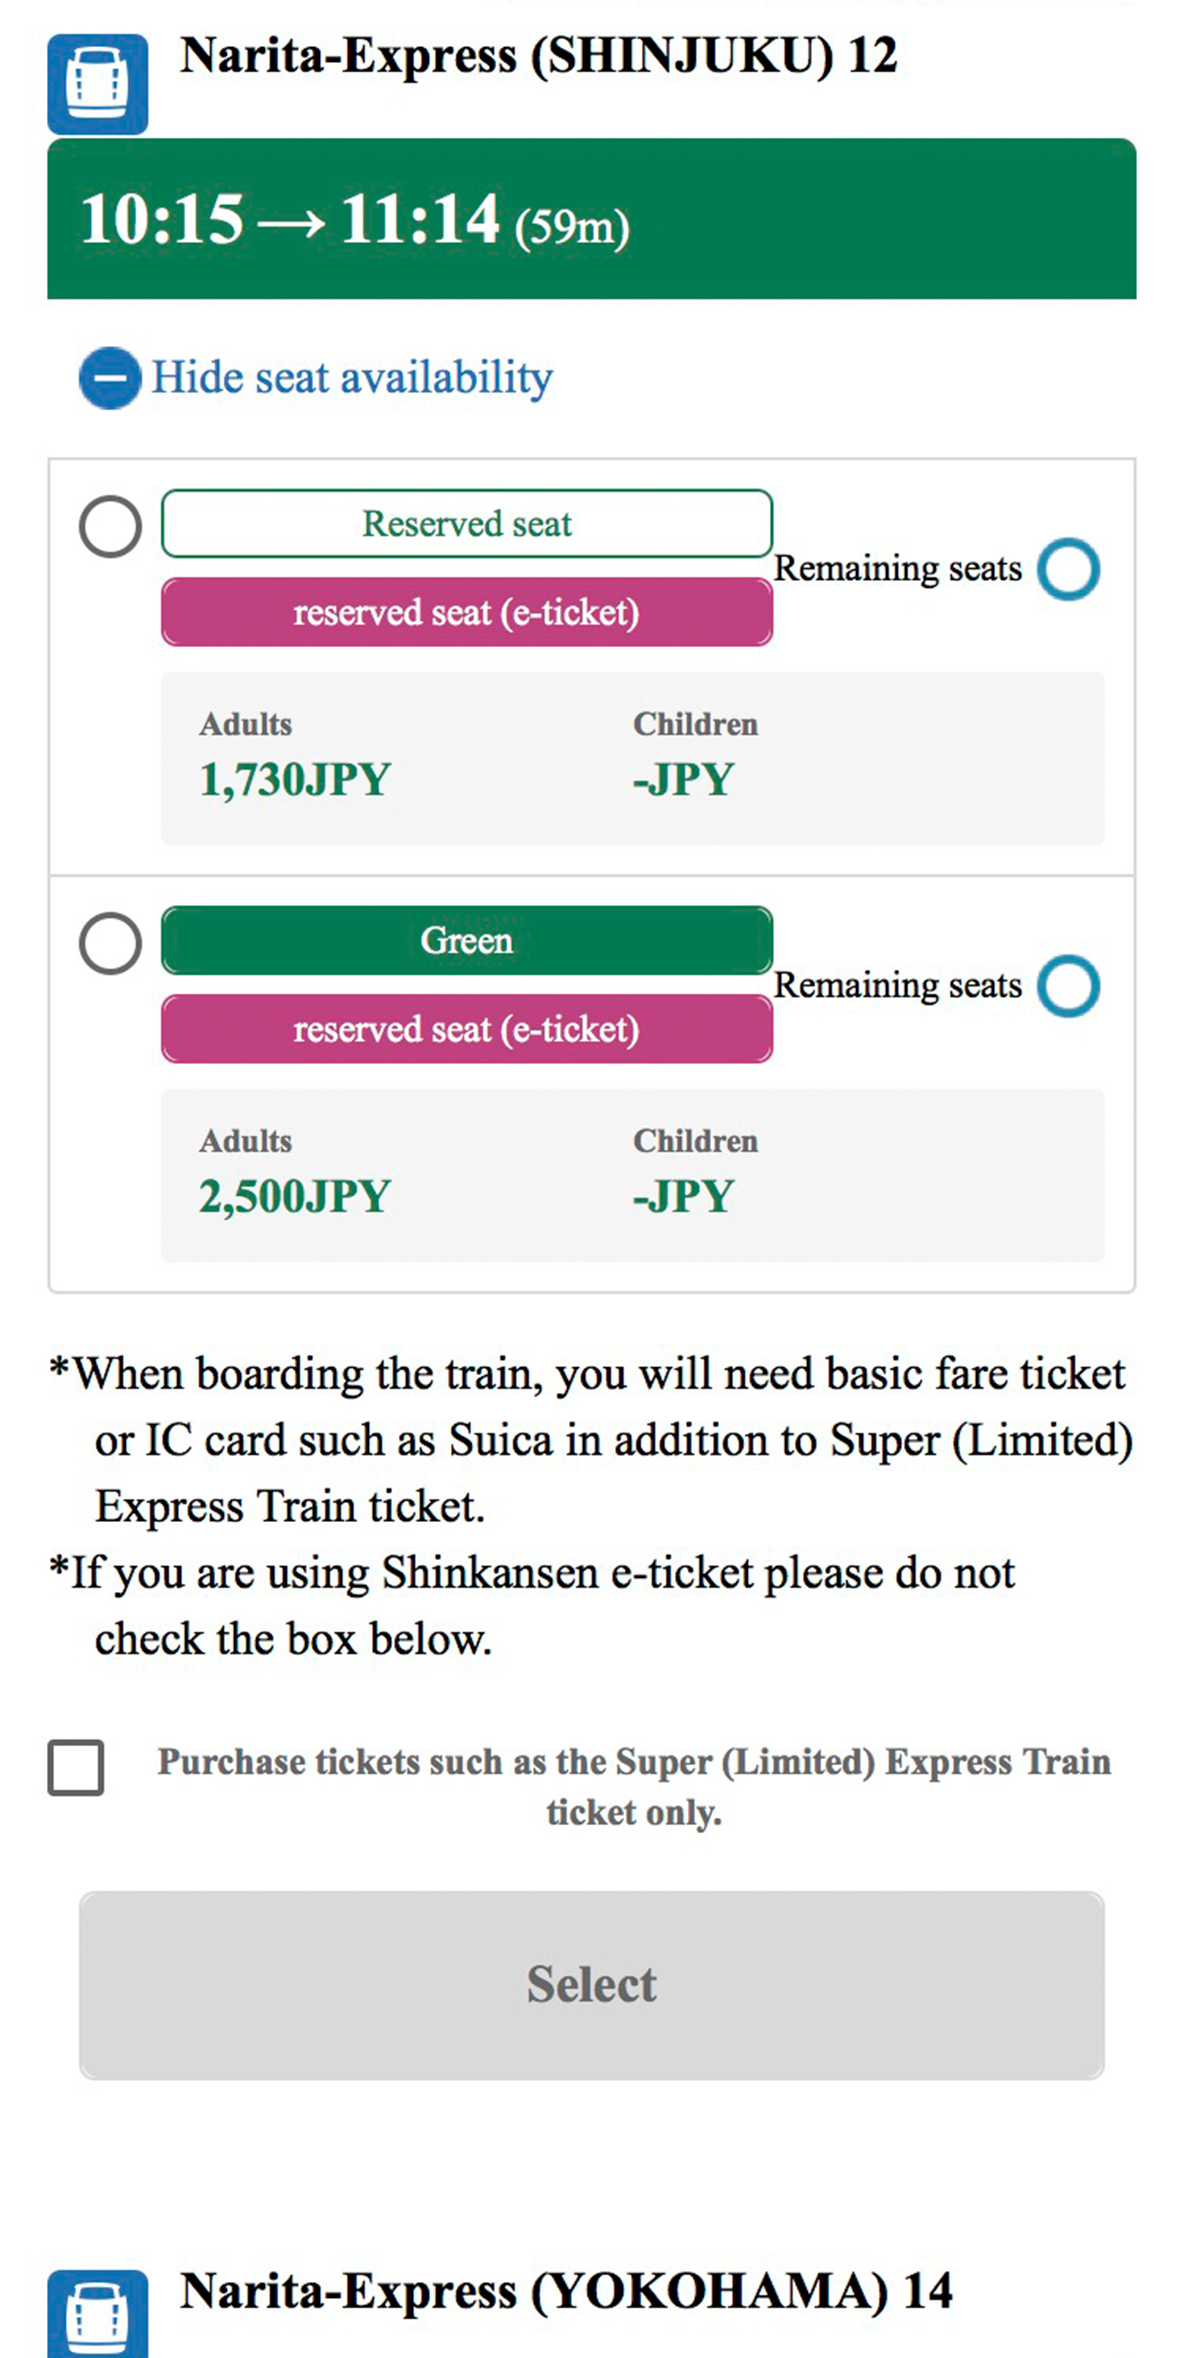The width and height of the screenshot is (1179, 2358).
Task: Click the 1,730JPY adult reserved fare
Action: (x=294, y=779)
